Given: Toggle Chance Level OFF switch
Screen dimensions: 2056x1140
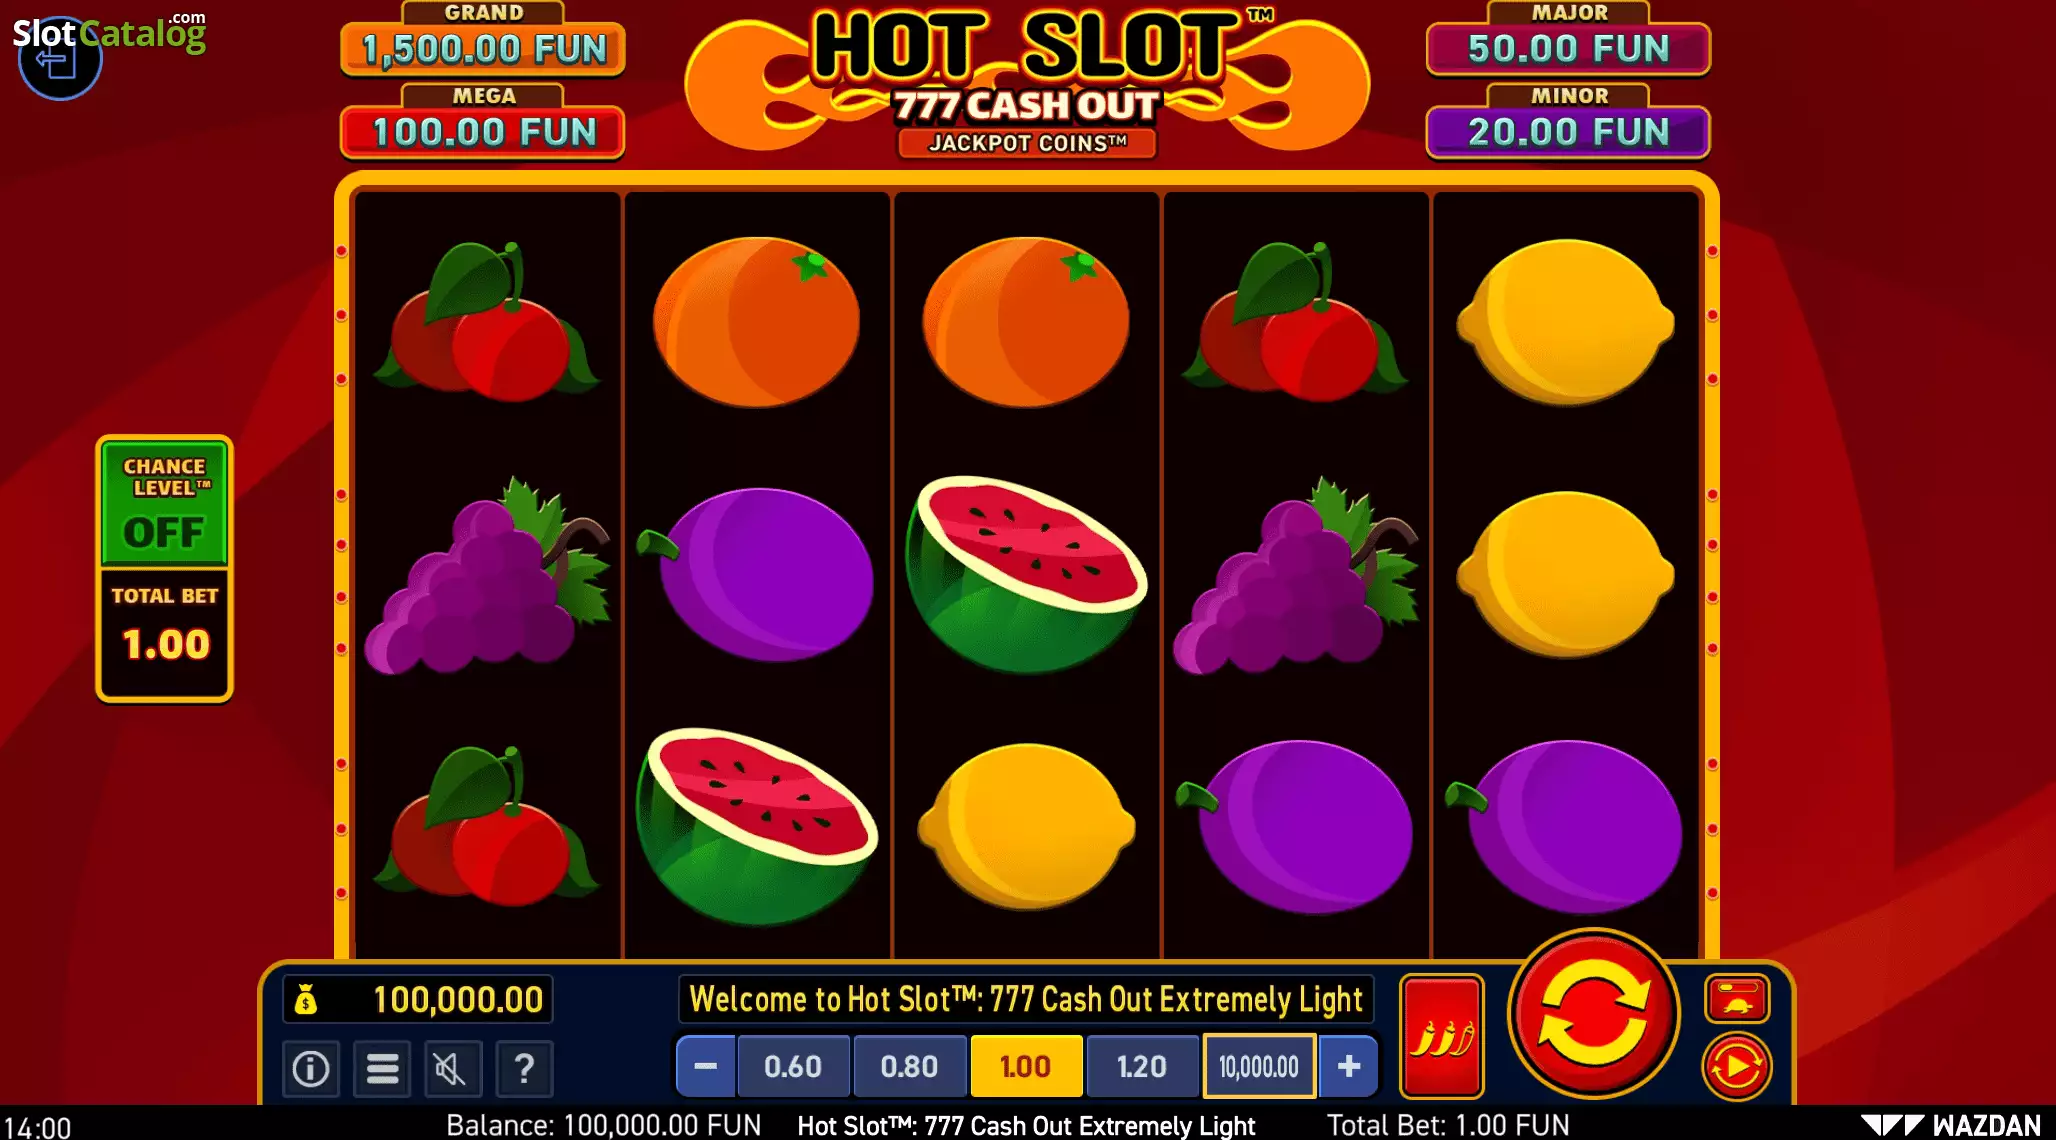Looking at the screenshot, I should point(165,502).
